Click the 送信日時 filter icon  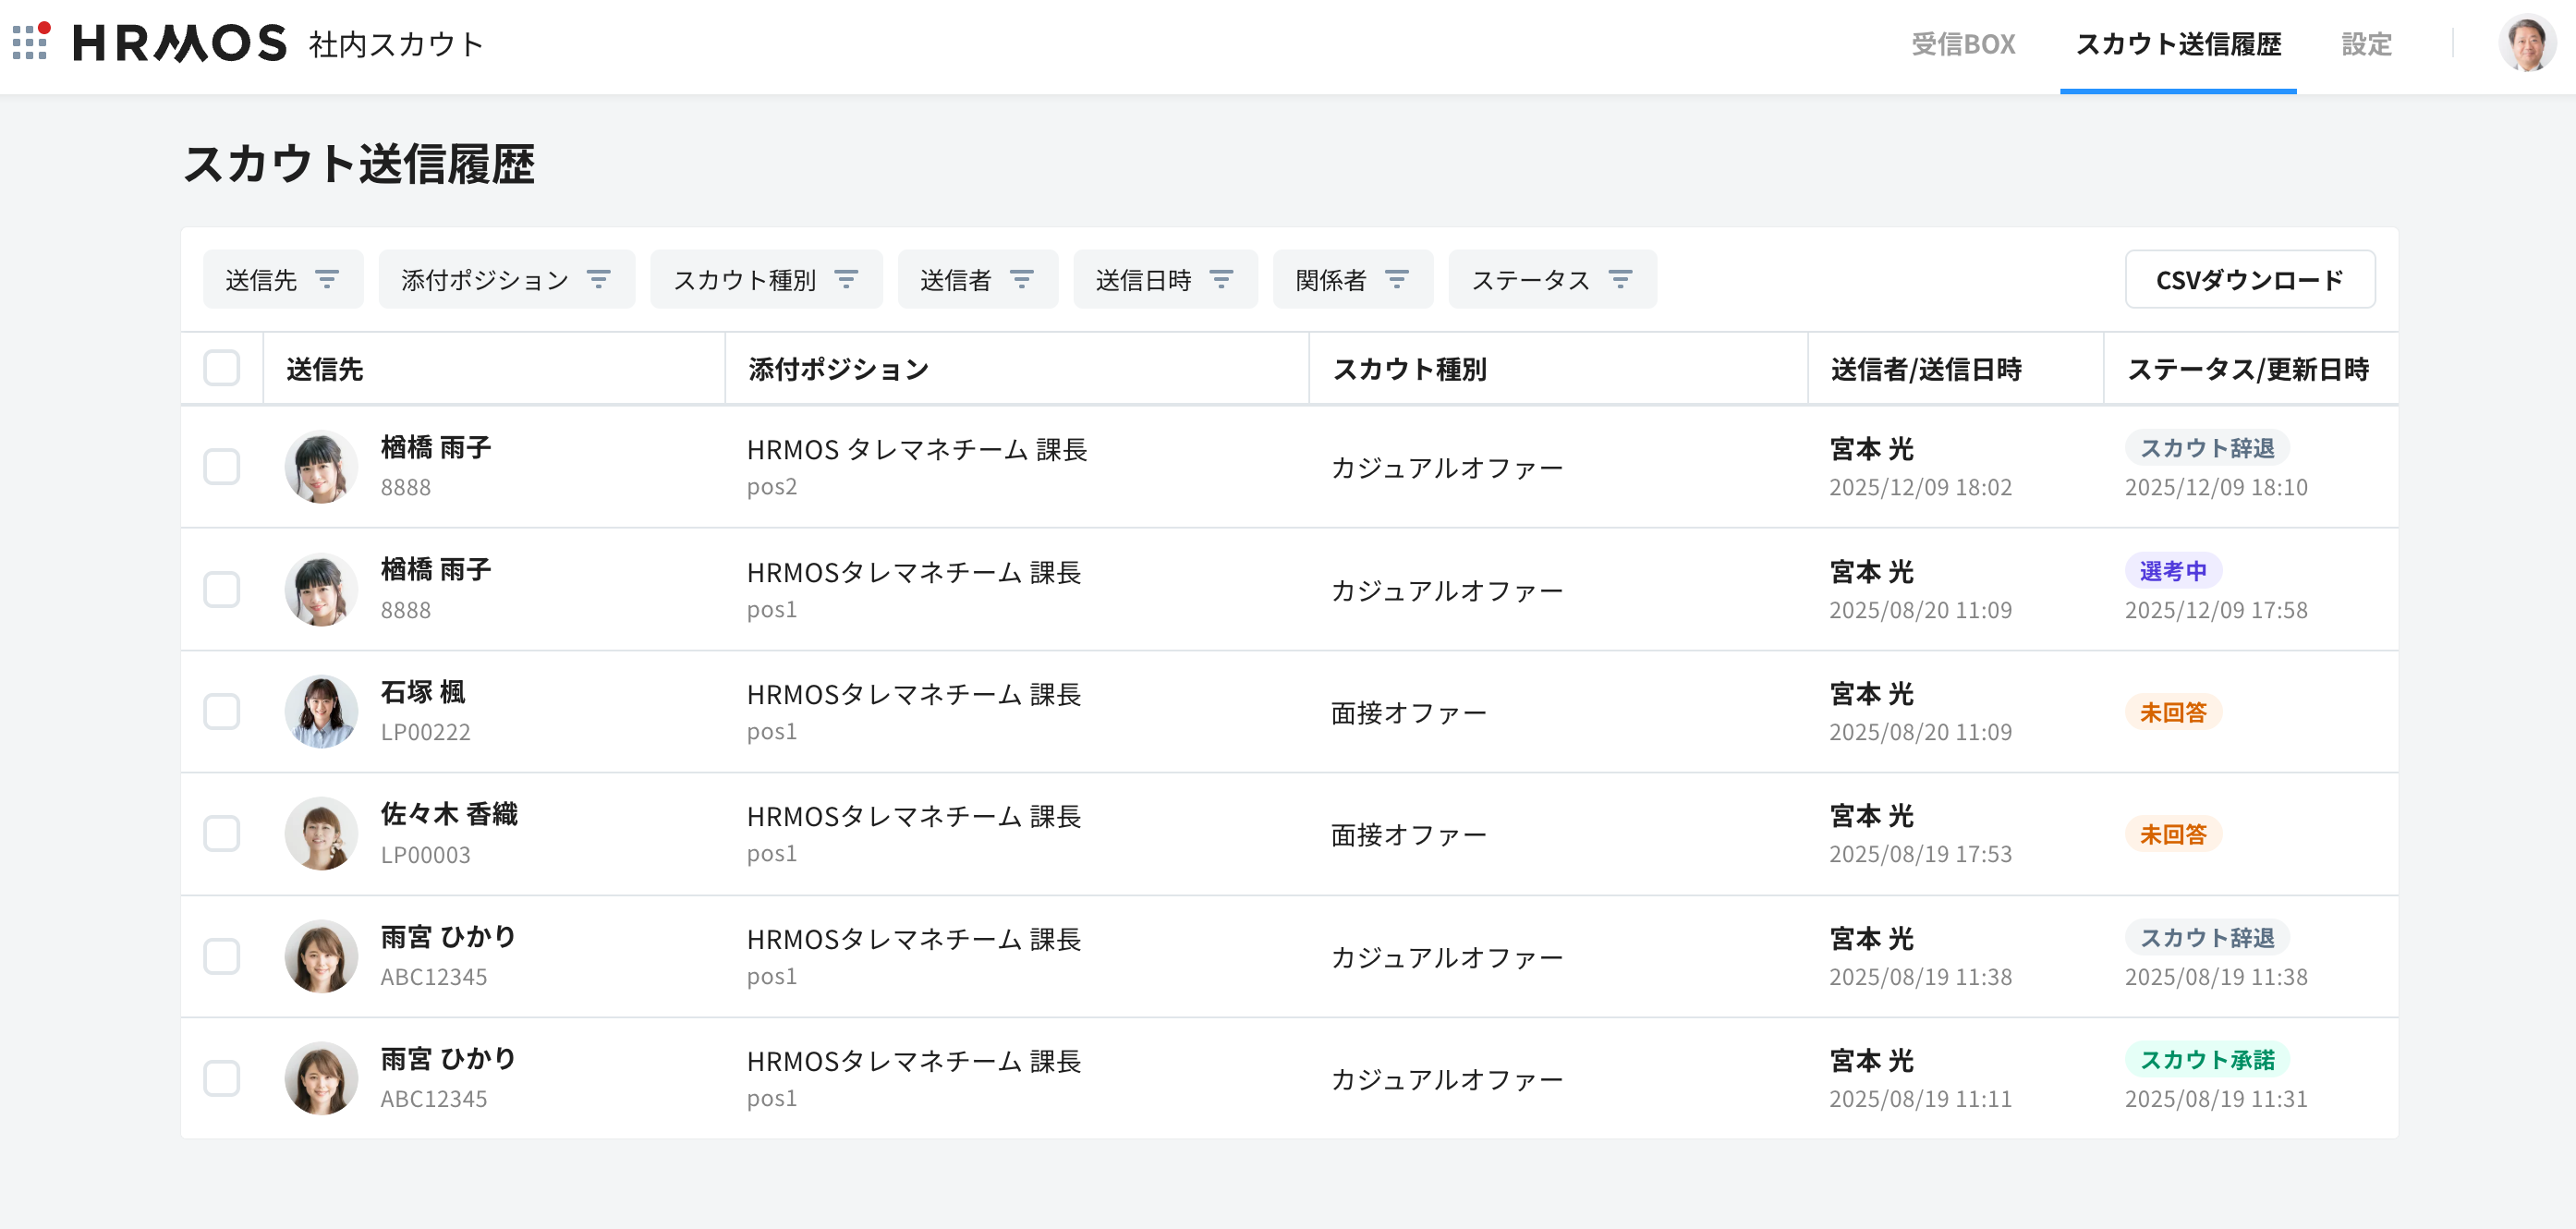click(1221, 279)
